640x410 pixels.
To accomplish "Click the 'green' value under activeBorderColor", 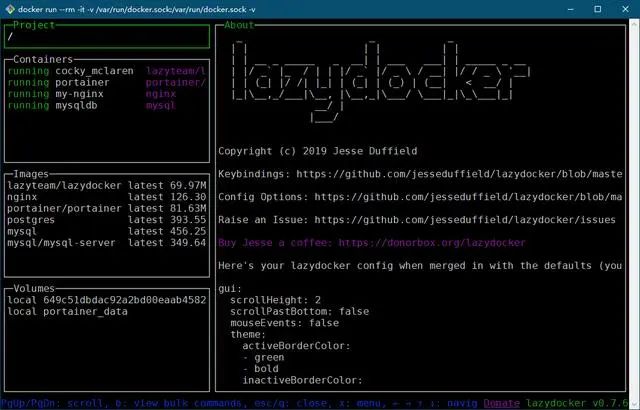I will click(x=269, y=357).
